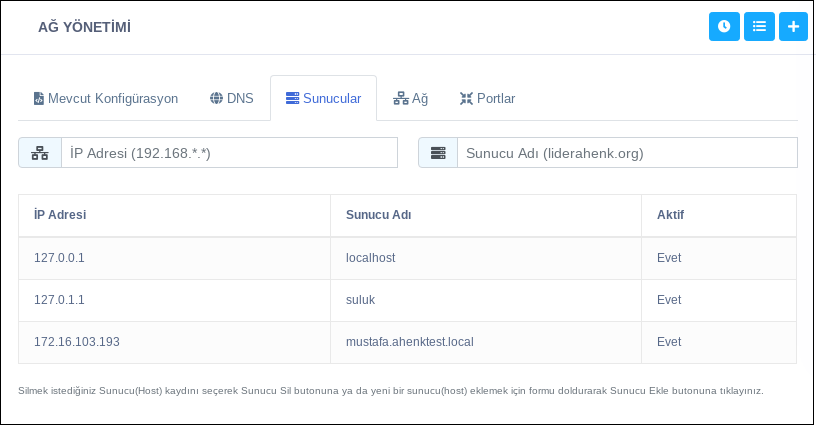Click the İP Adresi column header
The height and width of the screenshot is (428, 816).
[x=60, y=216]
